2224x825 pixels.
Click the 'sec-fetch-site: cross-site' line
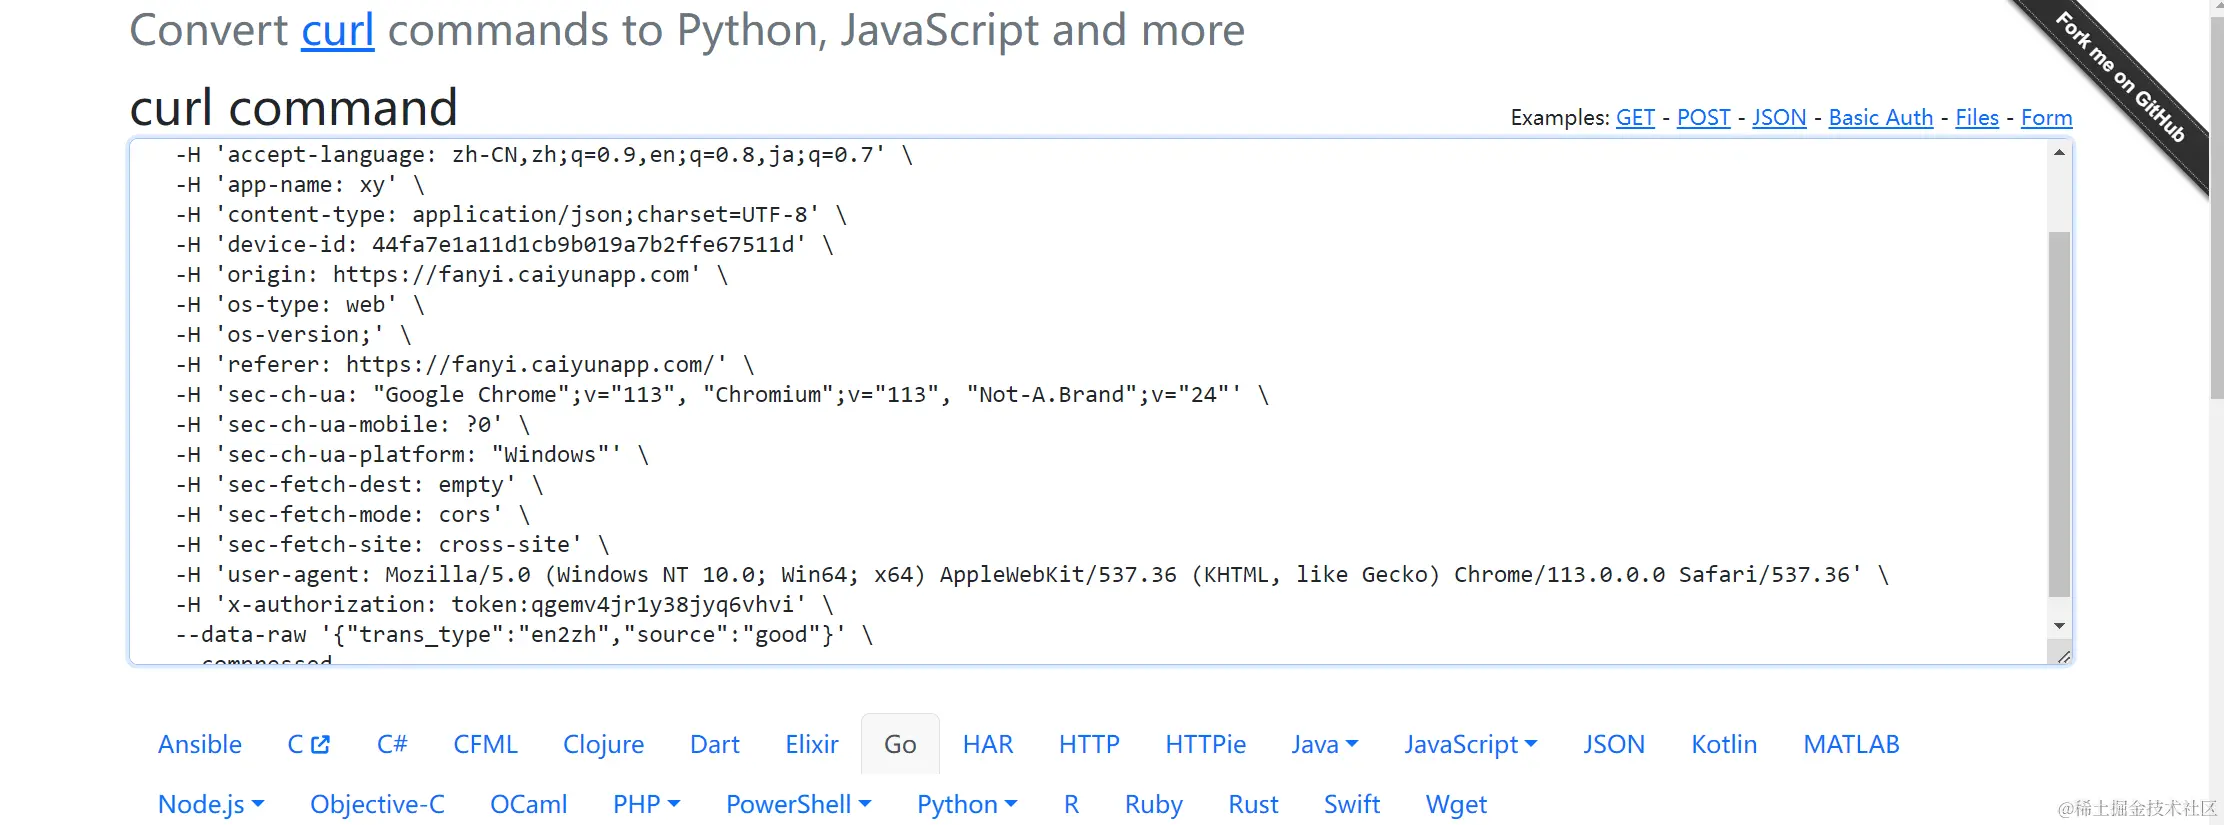393,545
